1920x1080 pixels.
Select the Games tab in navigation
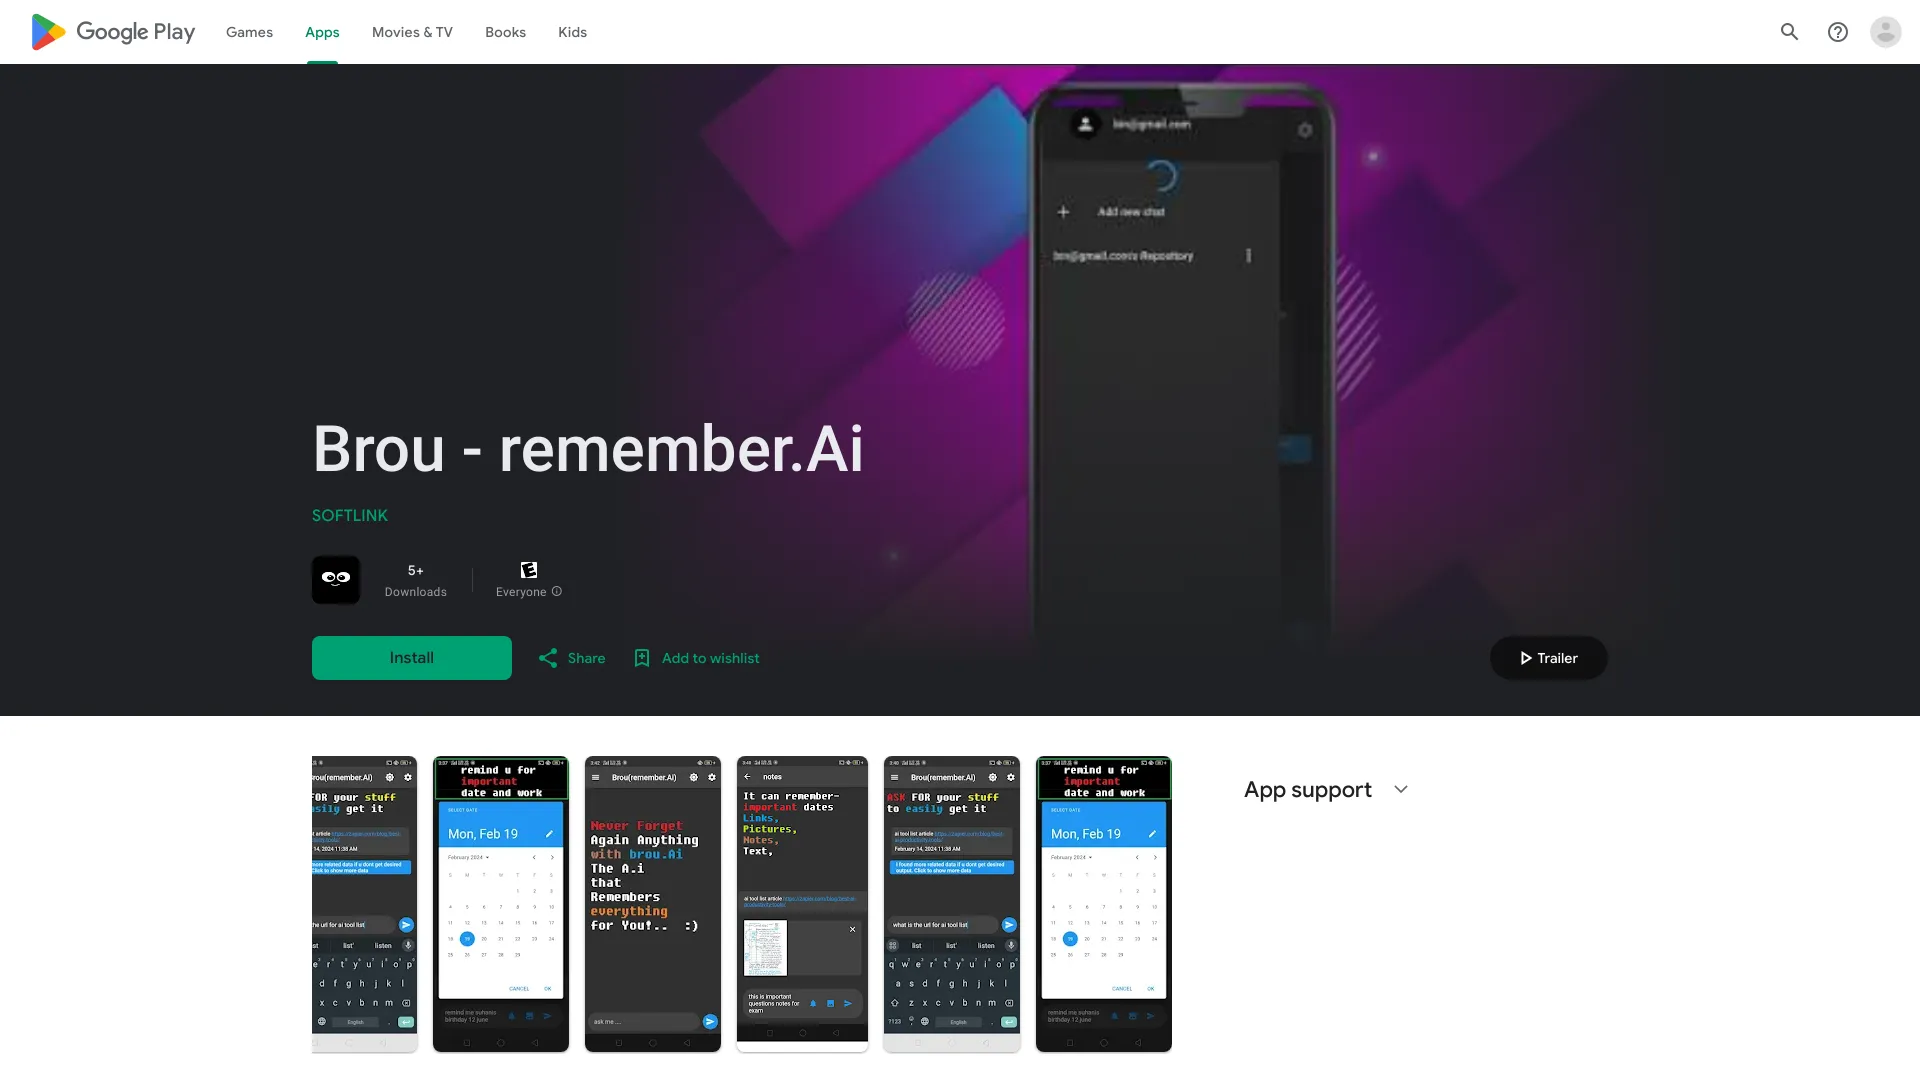point(249,32)
